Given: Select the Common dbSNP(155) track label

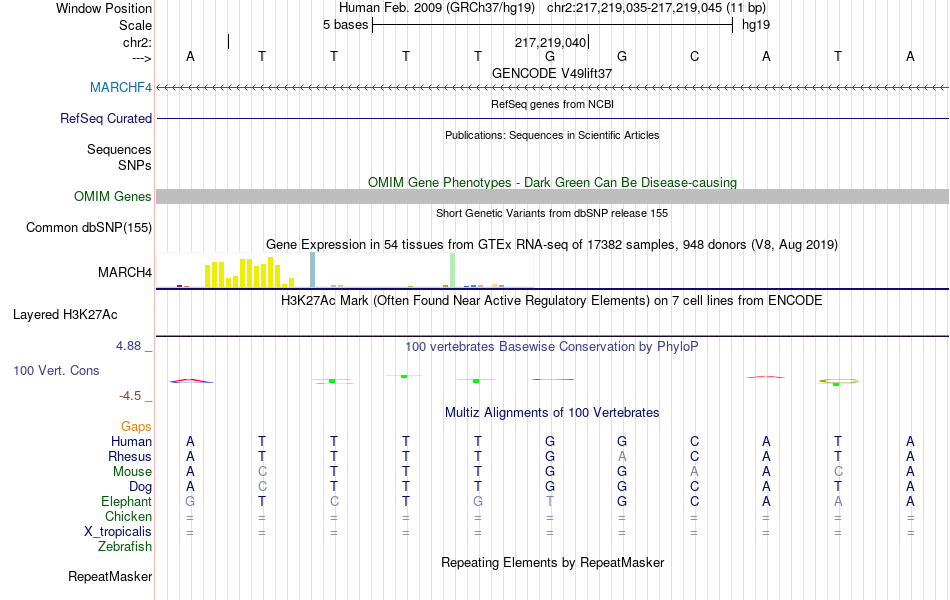Looking at the screenshot, I should (x=88, y=227).
